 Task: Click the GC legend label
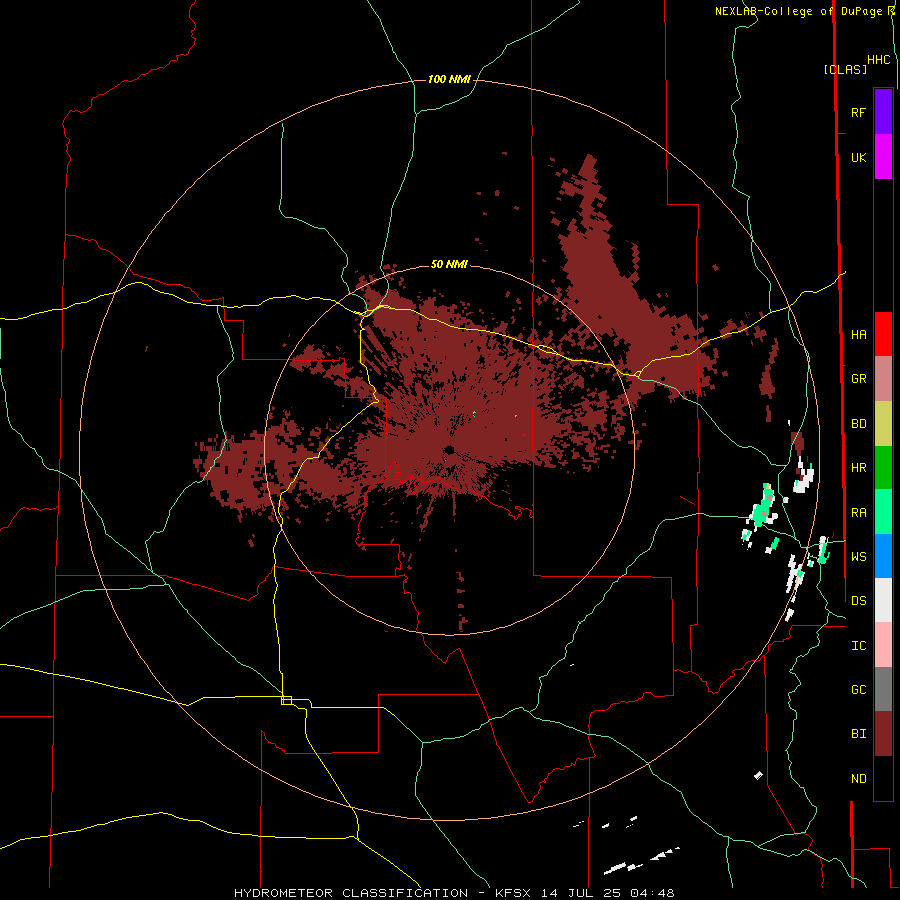[x=859, y=690]
